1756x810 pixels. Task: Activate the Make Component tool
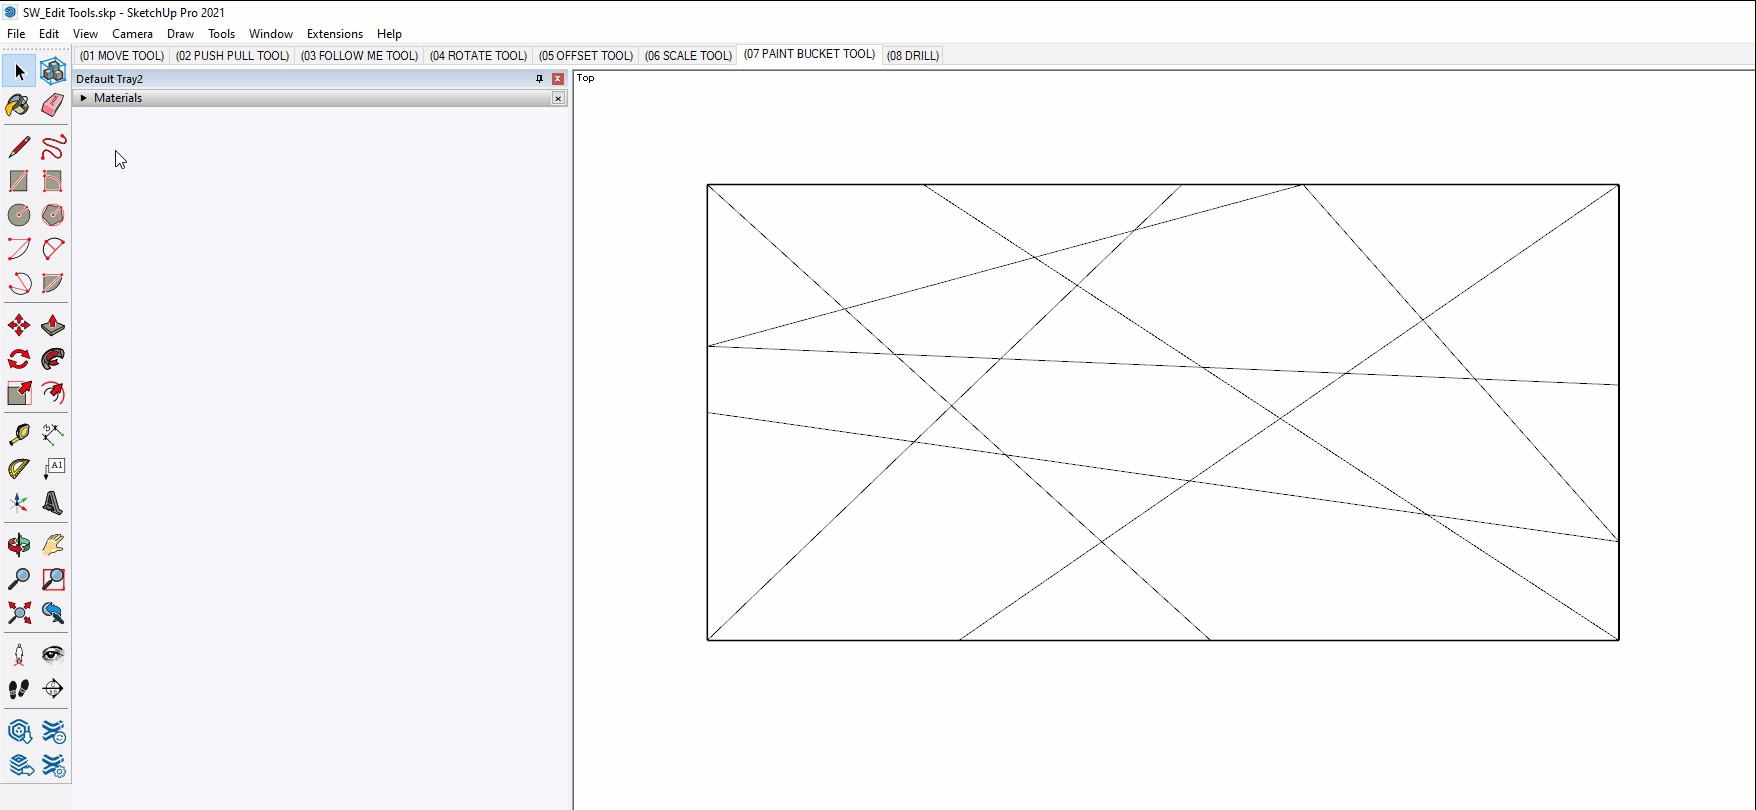click(53, 71)
